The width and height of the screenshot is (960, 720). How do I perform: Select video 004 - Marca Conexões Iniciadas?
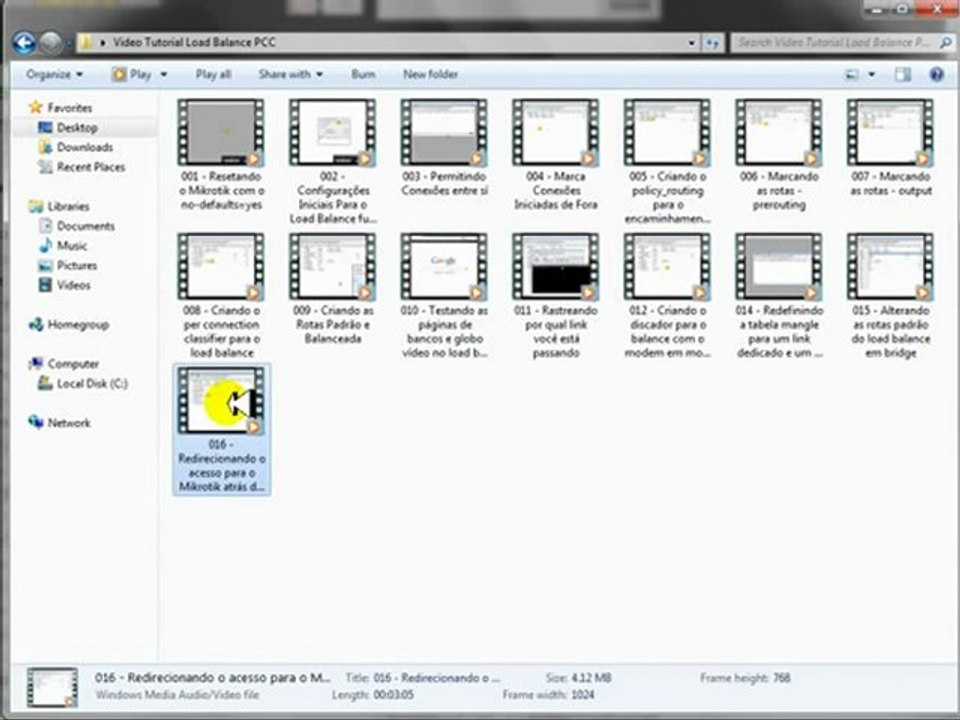pos(555,155)
